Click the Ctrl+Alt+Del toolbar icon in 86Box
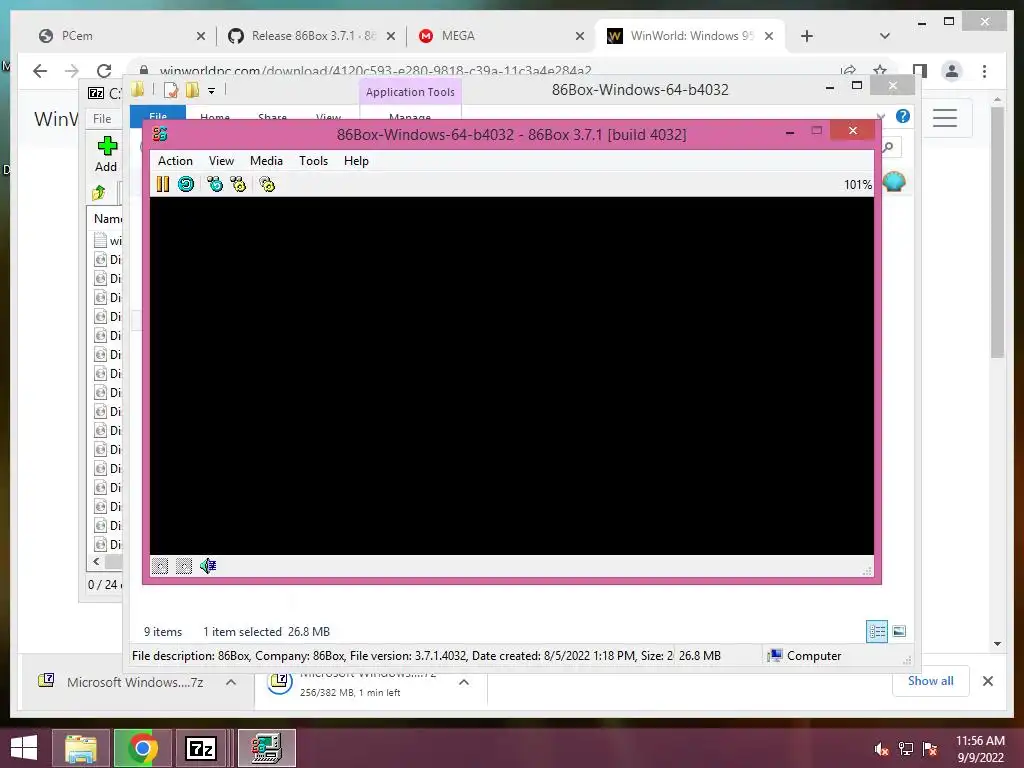The width and height of the screenshot is (1024, 768). pyautogui.click(x=215, y=184)
